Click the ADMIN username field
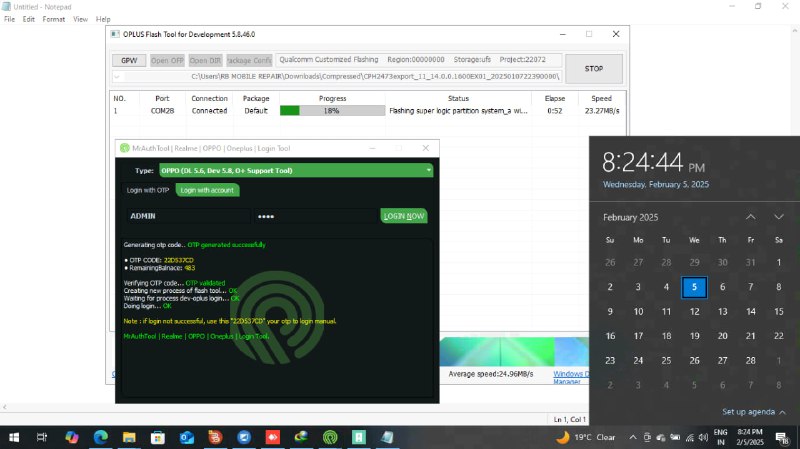 click(188, 216)
